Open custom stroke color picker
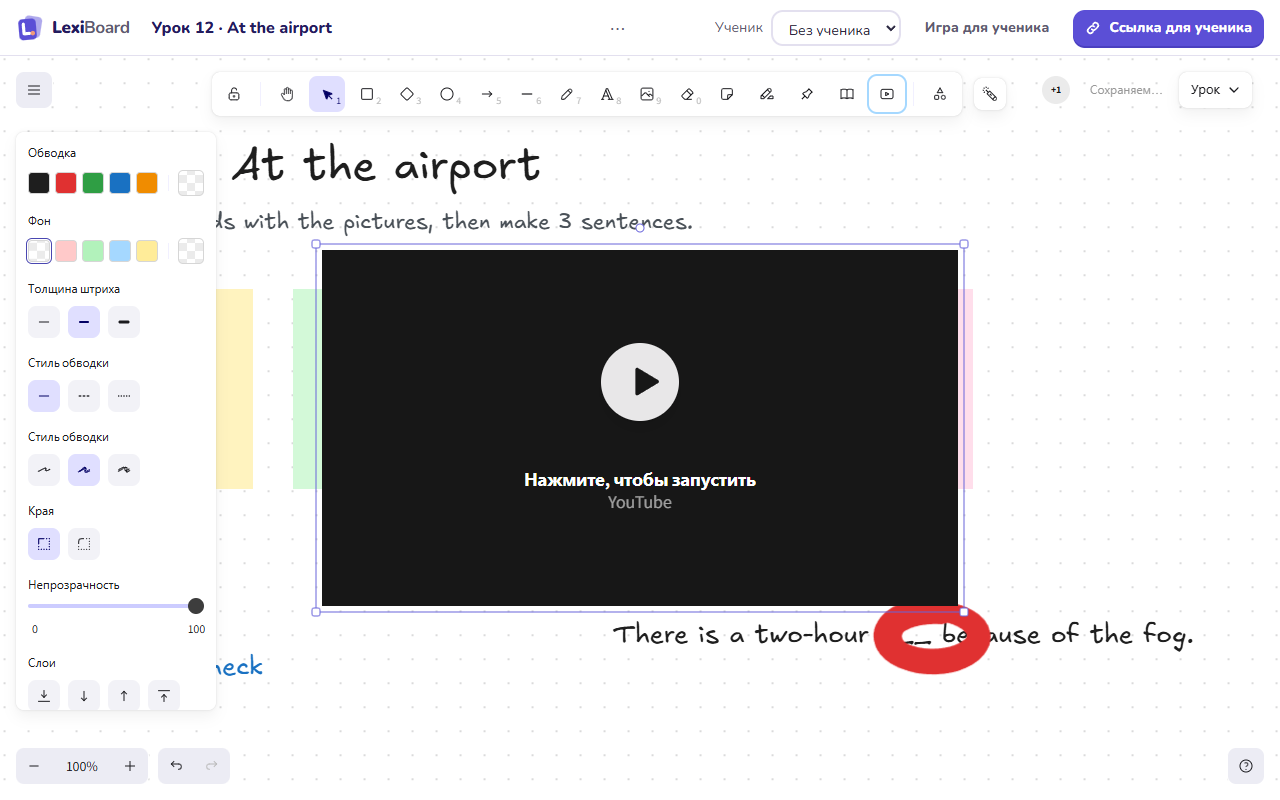This screenshot has width=1280, height=800. [x=191, y=183]
